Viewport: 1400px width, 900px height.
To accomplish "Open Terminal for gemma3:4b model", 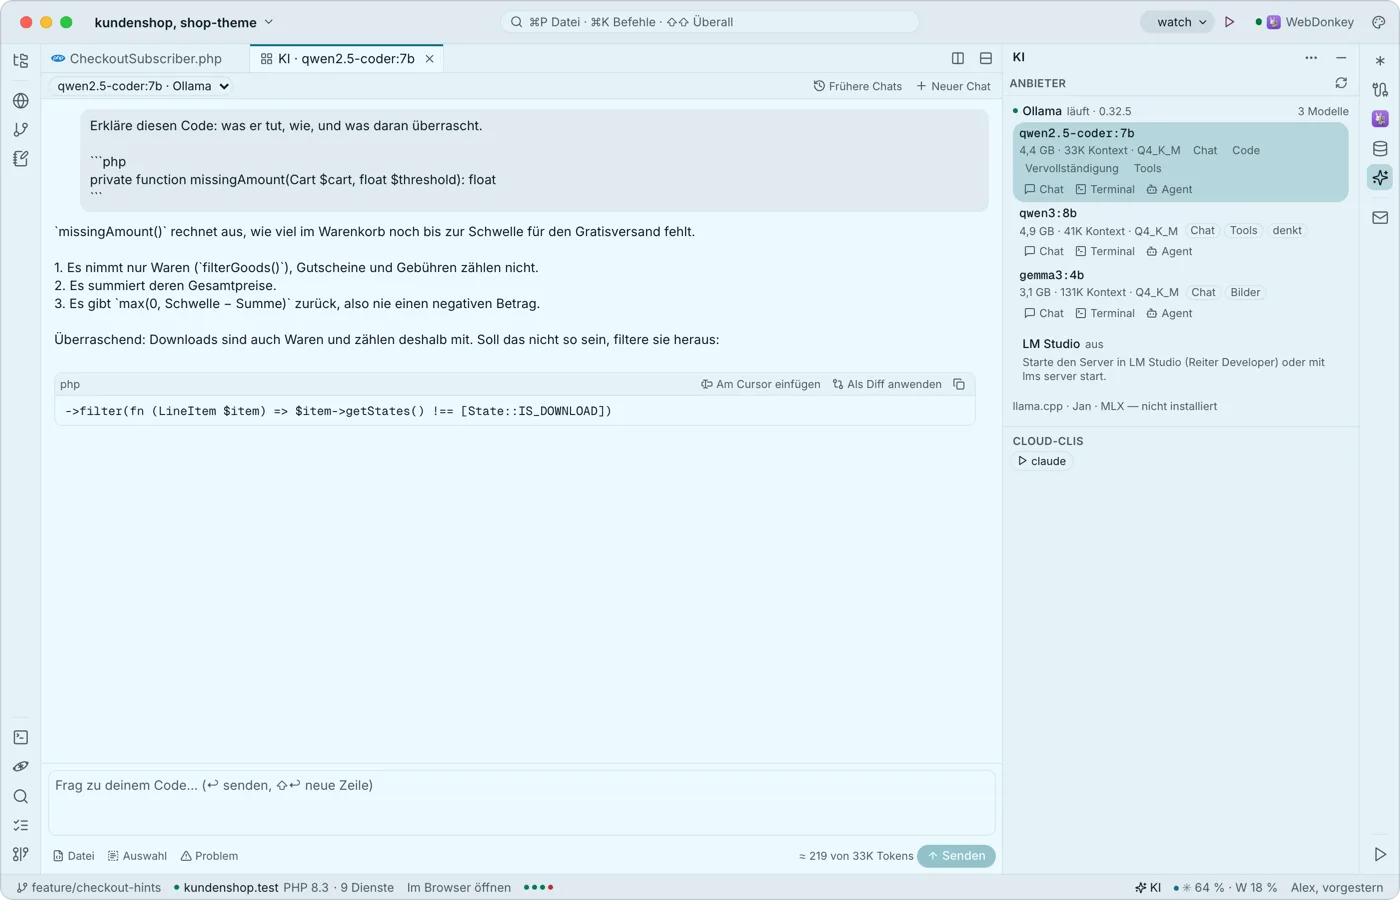I will click(1105, 313).
